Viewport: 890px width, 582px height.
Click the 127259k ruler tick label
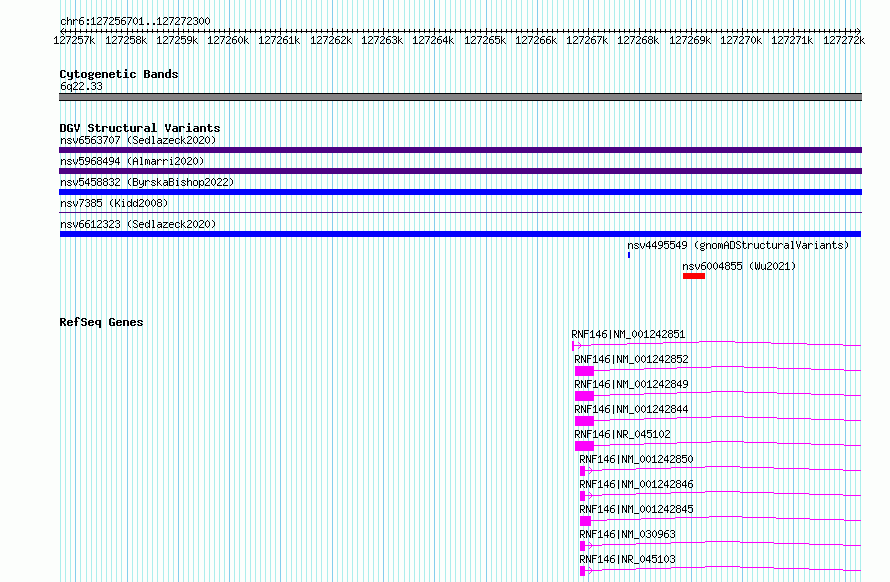point(177,40)
